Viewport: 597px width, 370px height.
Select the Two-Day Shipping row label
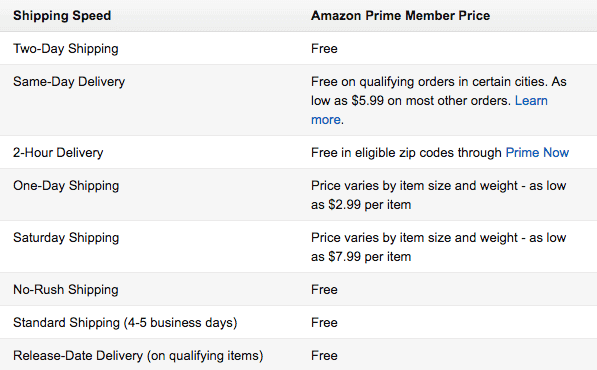pyautogui.click(x=66, y=49)
